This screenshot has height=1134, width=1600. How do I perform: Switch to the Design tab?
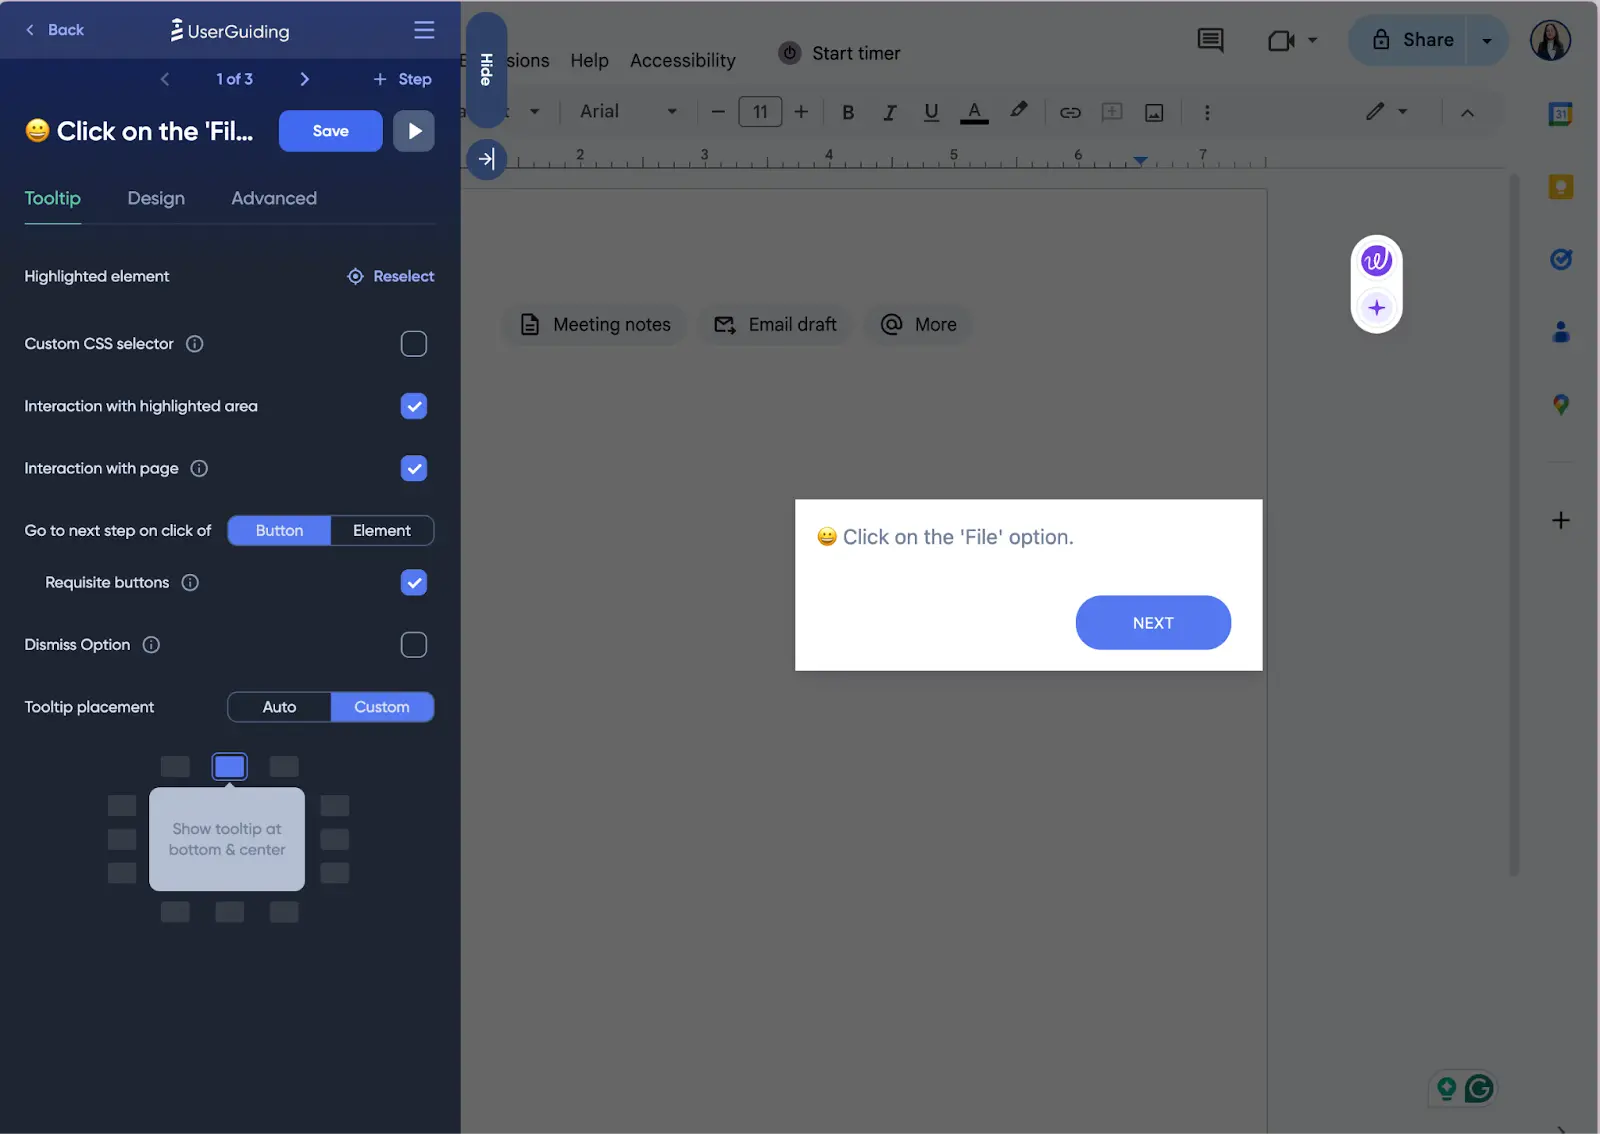(156, 198)
